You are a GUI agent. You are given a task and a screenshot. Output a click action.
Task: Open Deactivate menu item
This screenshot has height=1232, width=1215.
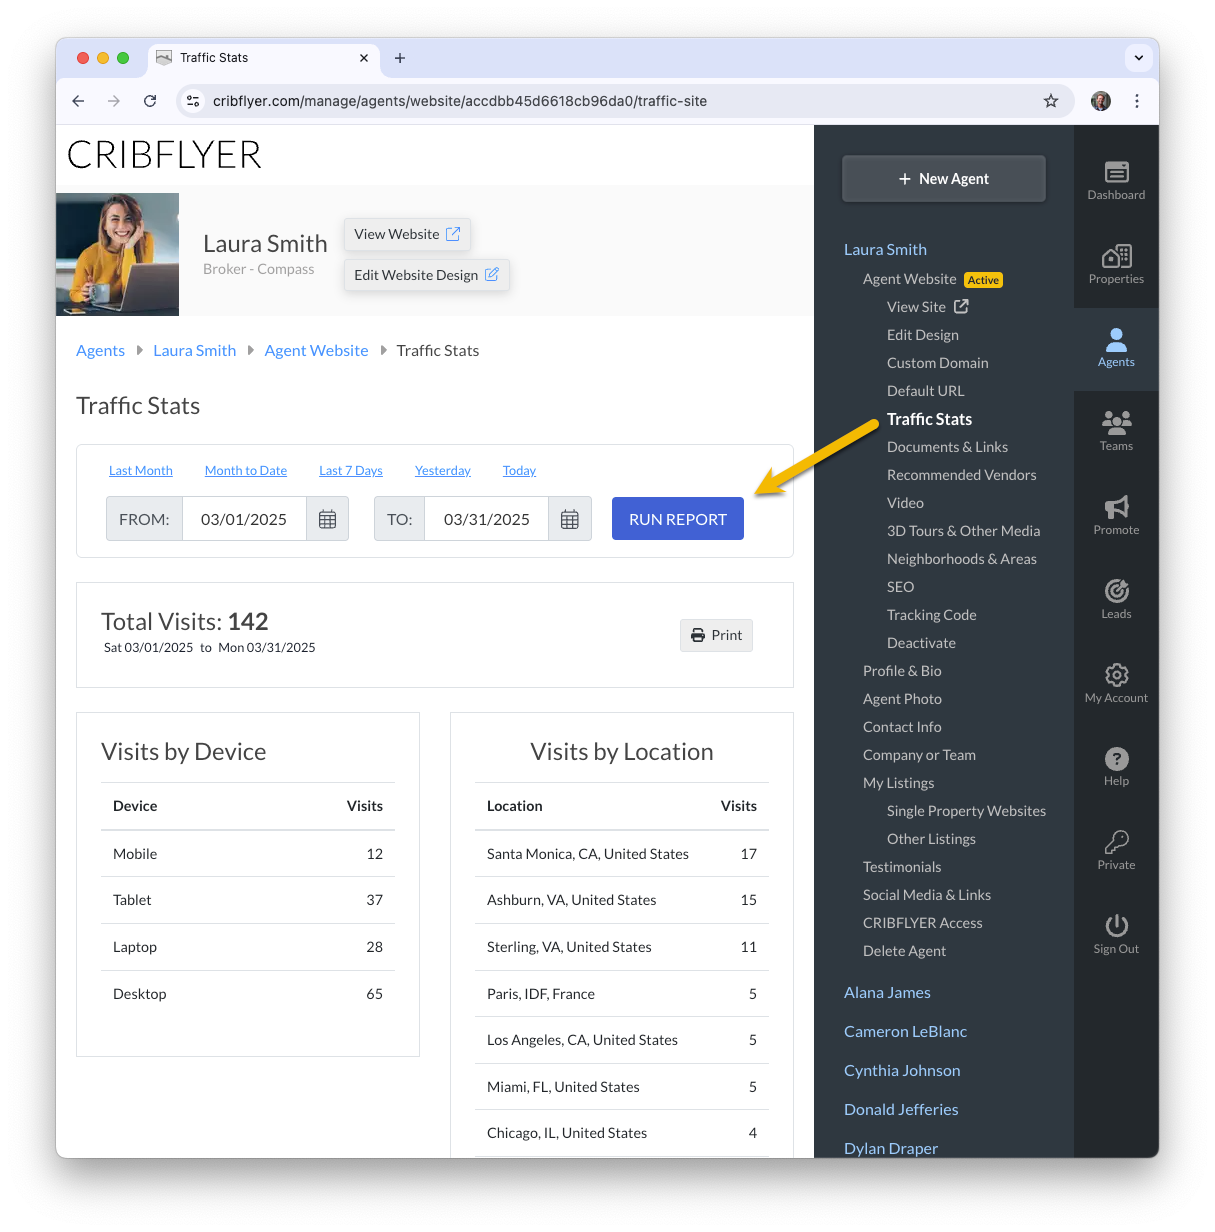(921, 643)
